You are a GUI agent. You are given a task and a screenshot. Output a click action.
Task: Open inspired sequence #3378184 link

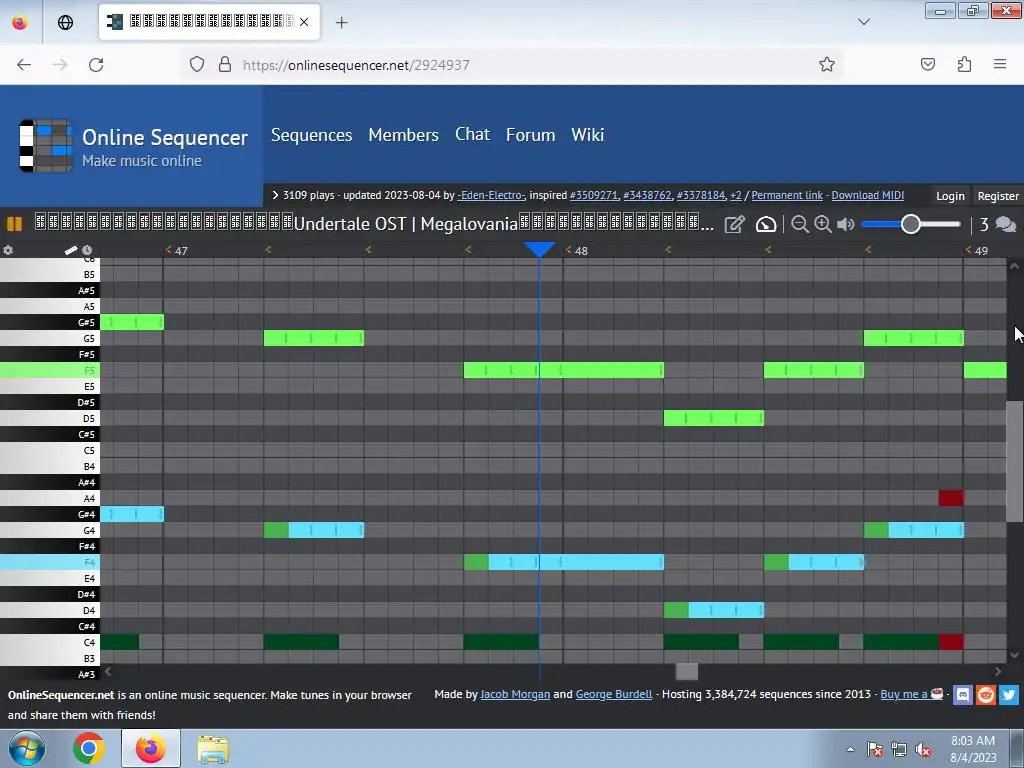click(x=701, y=195)
